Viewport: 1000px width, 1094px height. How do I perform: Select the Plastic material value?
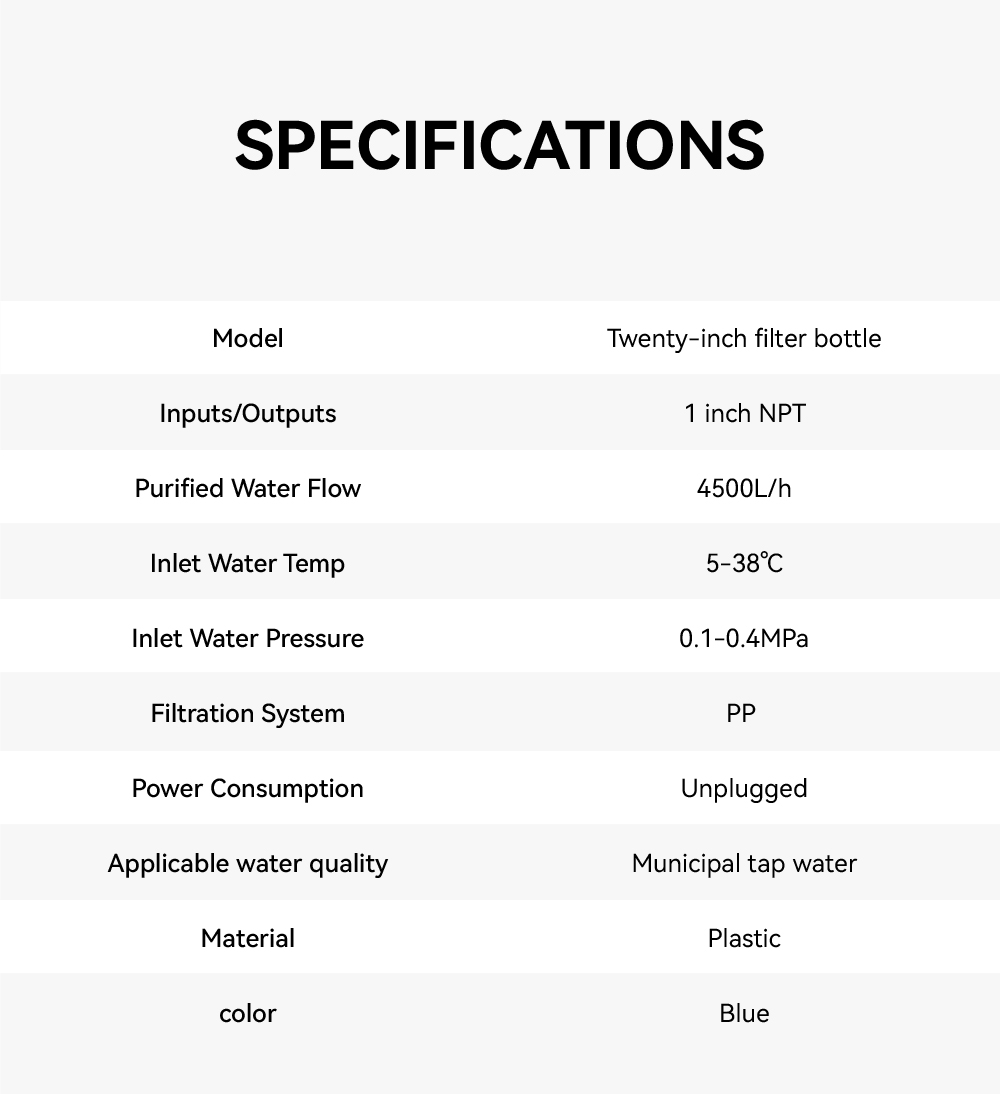(x=744, y=938)
